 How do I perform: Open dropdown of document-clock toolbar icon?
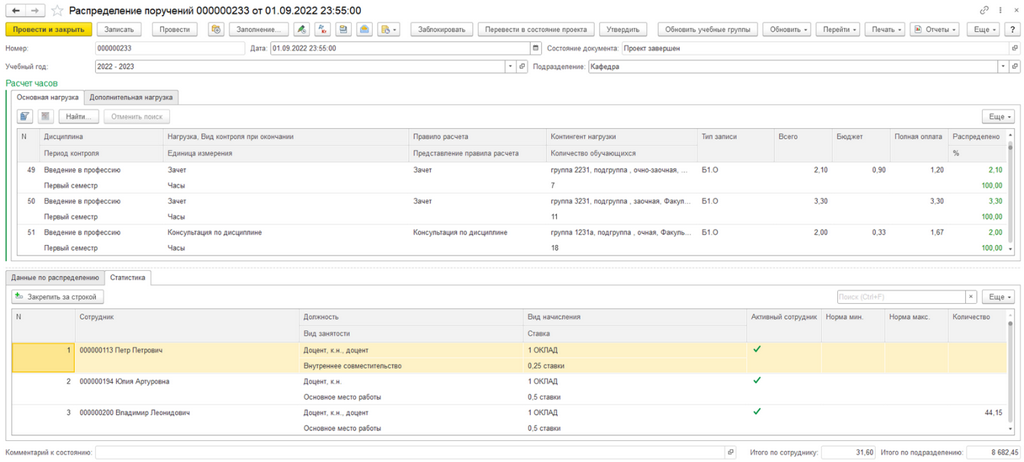389,29
